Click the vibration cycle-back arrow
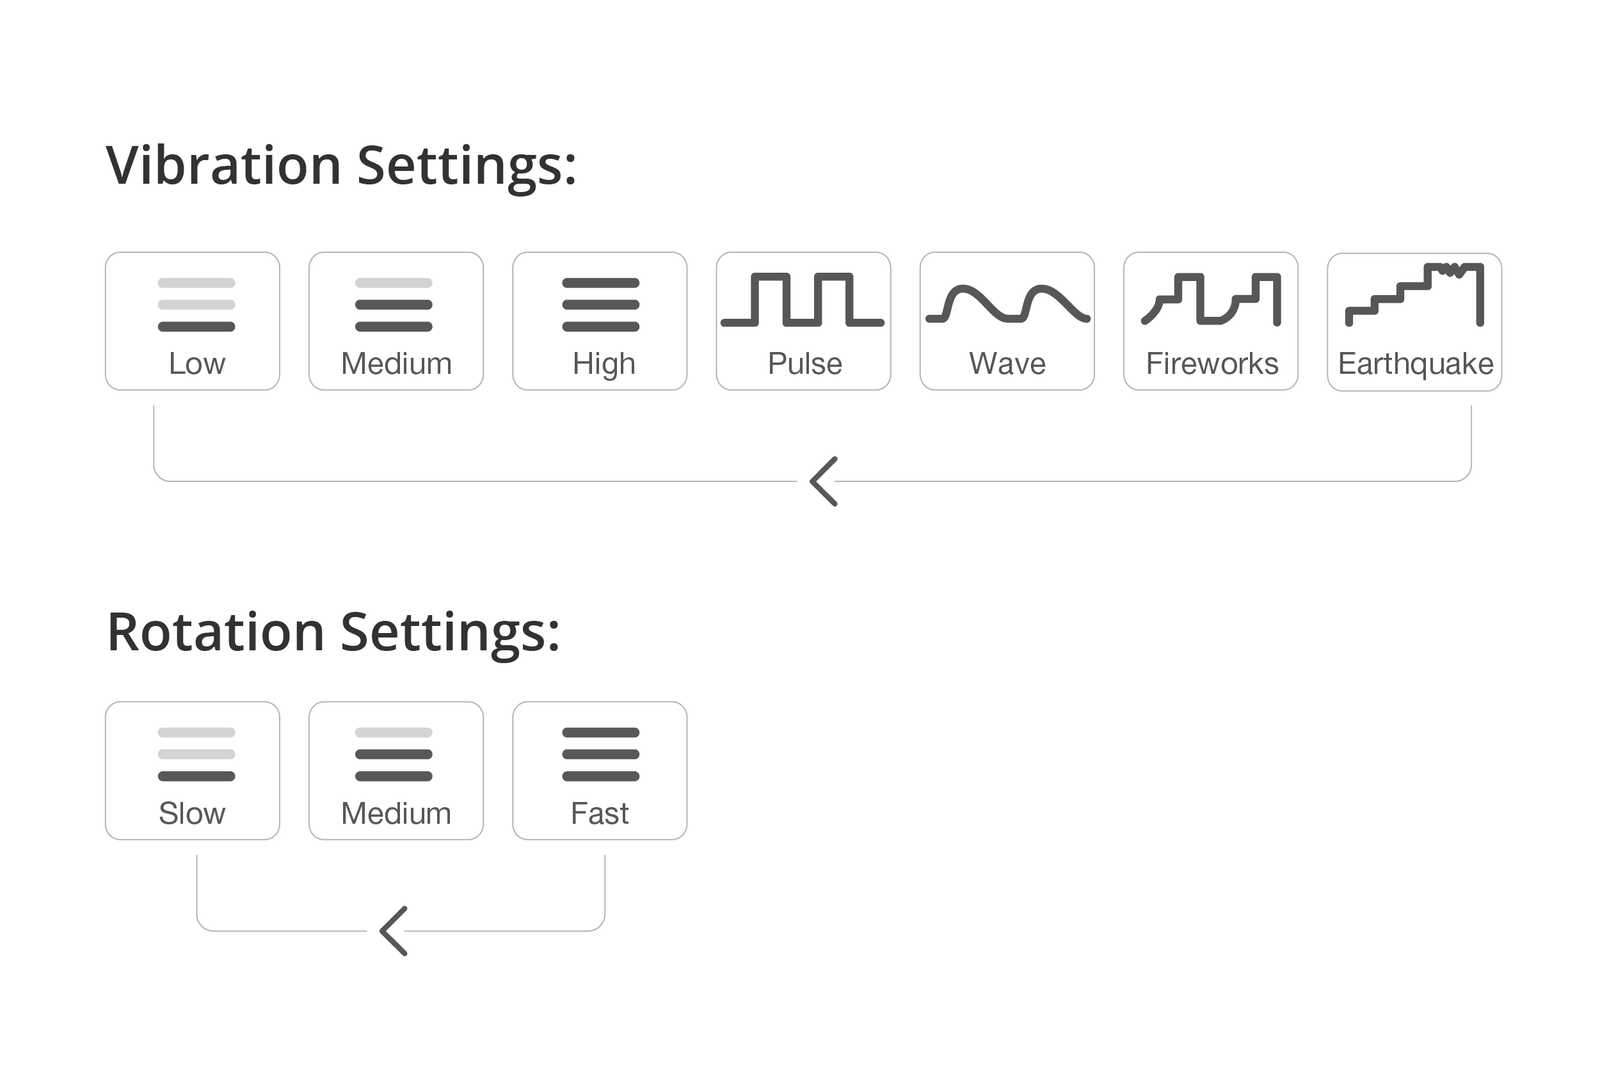This screenshot has height=1067, width=1600. tap(823, 482)
